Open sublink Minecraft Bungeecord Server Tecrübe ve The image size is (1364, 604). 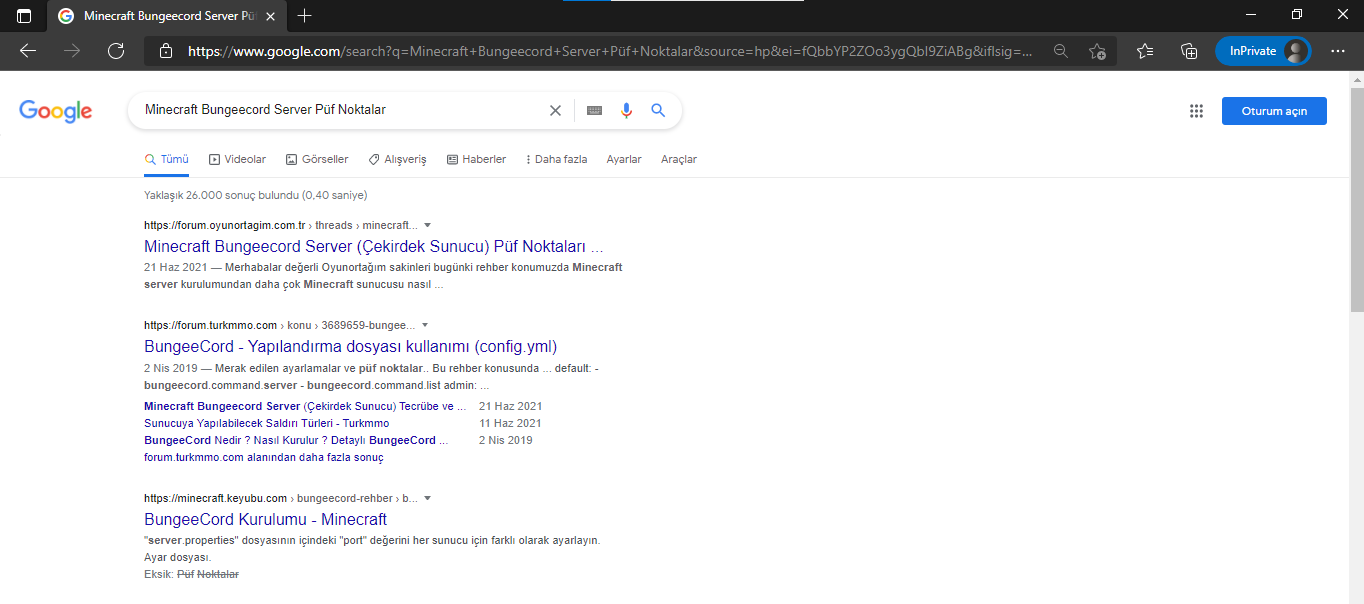(x=305, y=406)
